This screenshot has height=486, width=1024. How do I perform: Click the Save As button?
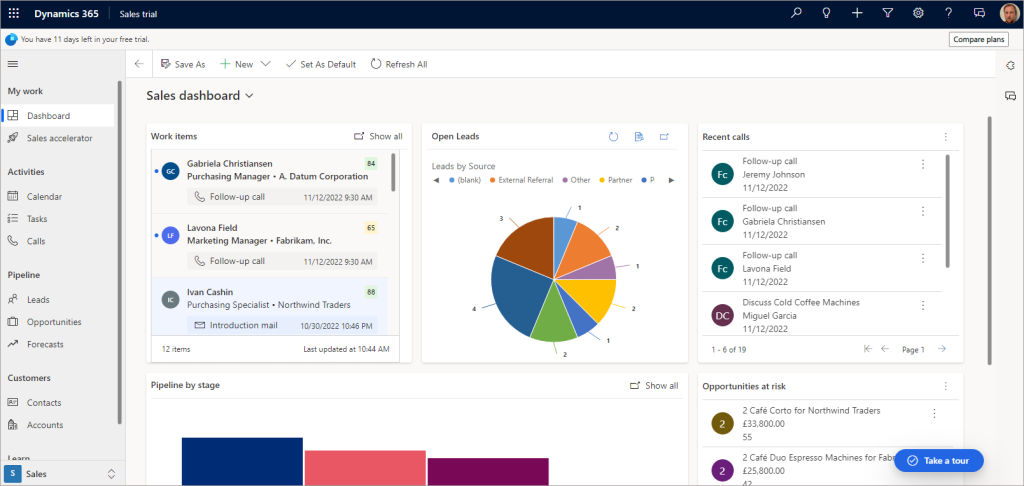[x=183, y=64]
